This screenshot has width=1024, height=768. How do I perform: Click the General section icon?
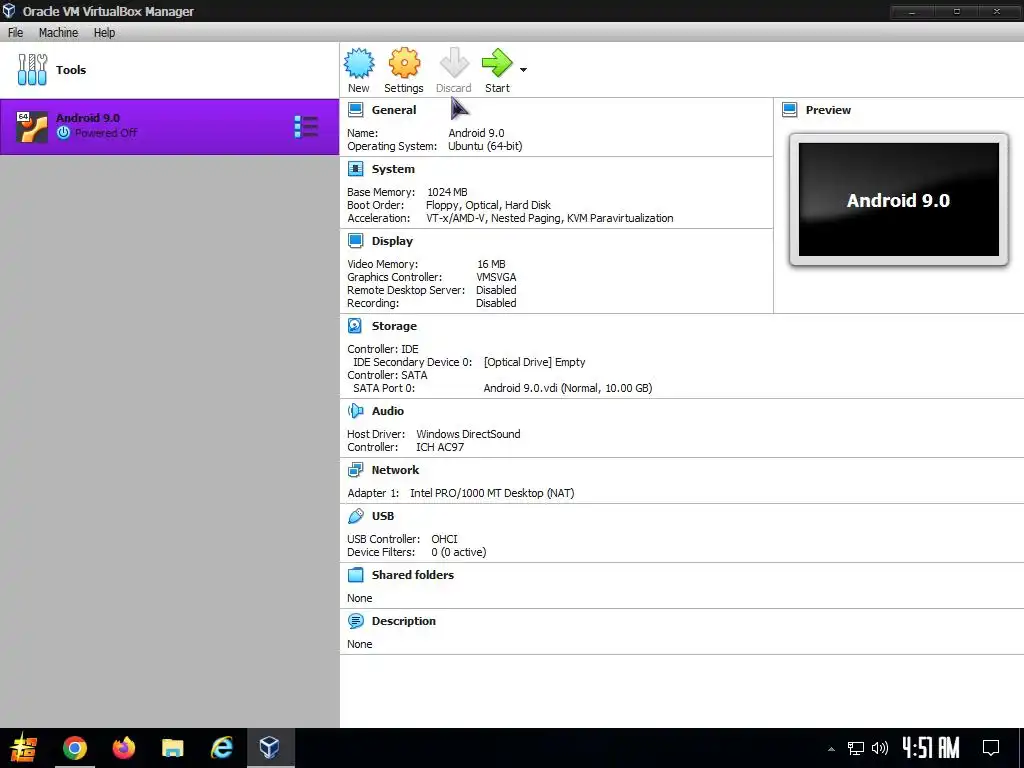[x=355, y=110]
